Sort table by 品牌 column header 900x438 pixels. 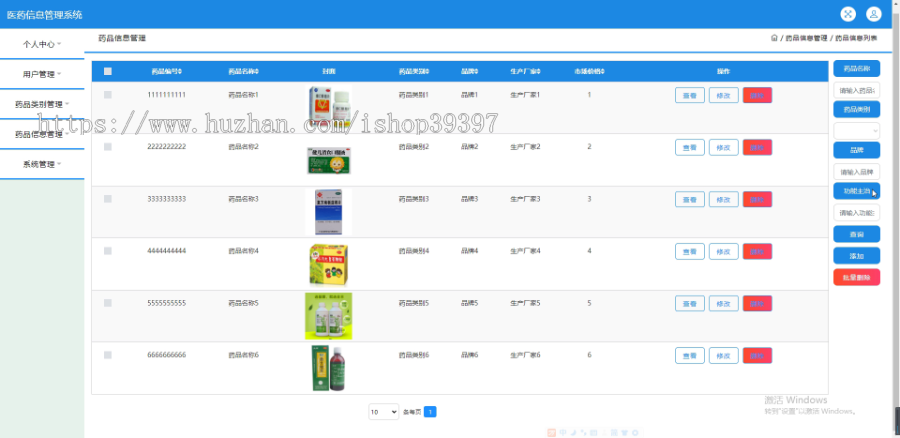(470, 72)
